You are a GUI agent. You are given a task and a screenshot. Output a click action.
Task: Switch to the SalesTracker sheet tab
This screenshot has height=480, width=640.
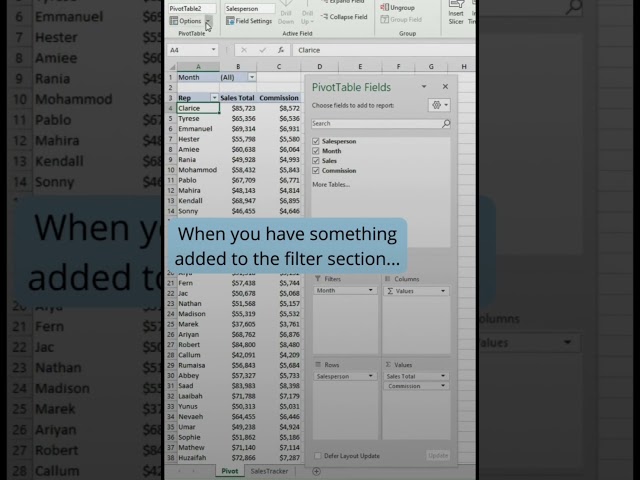point(269,471)
